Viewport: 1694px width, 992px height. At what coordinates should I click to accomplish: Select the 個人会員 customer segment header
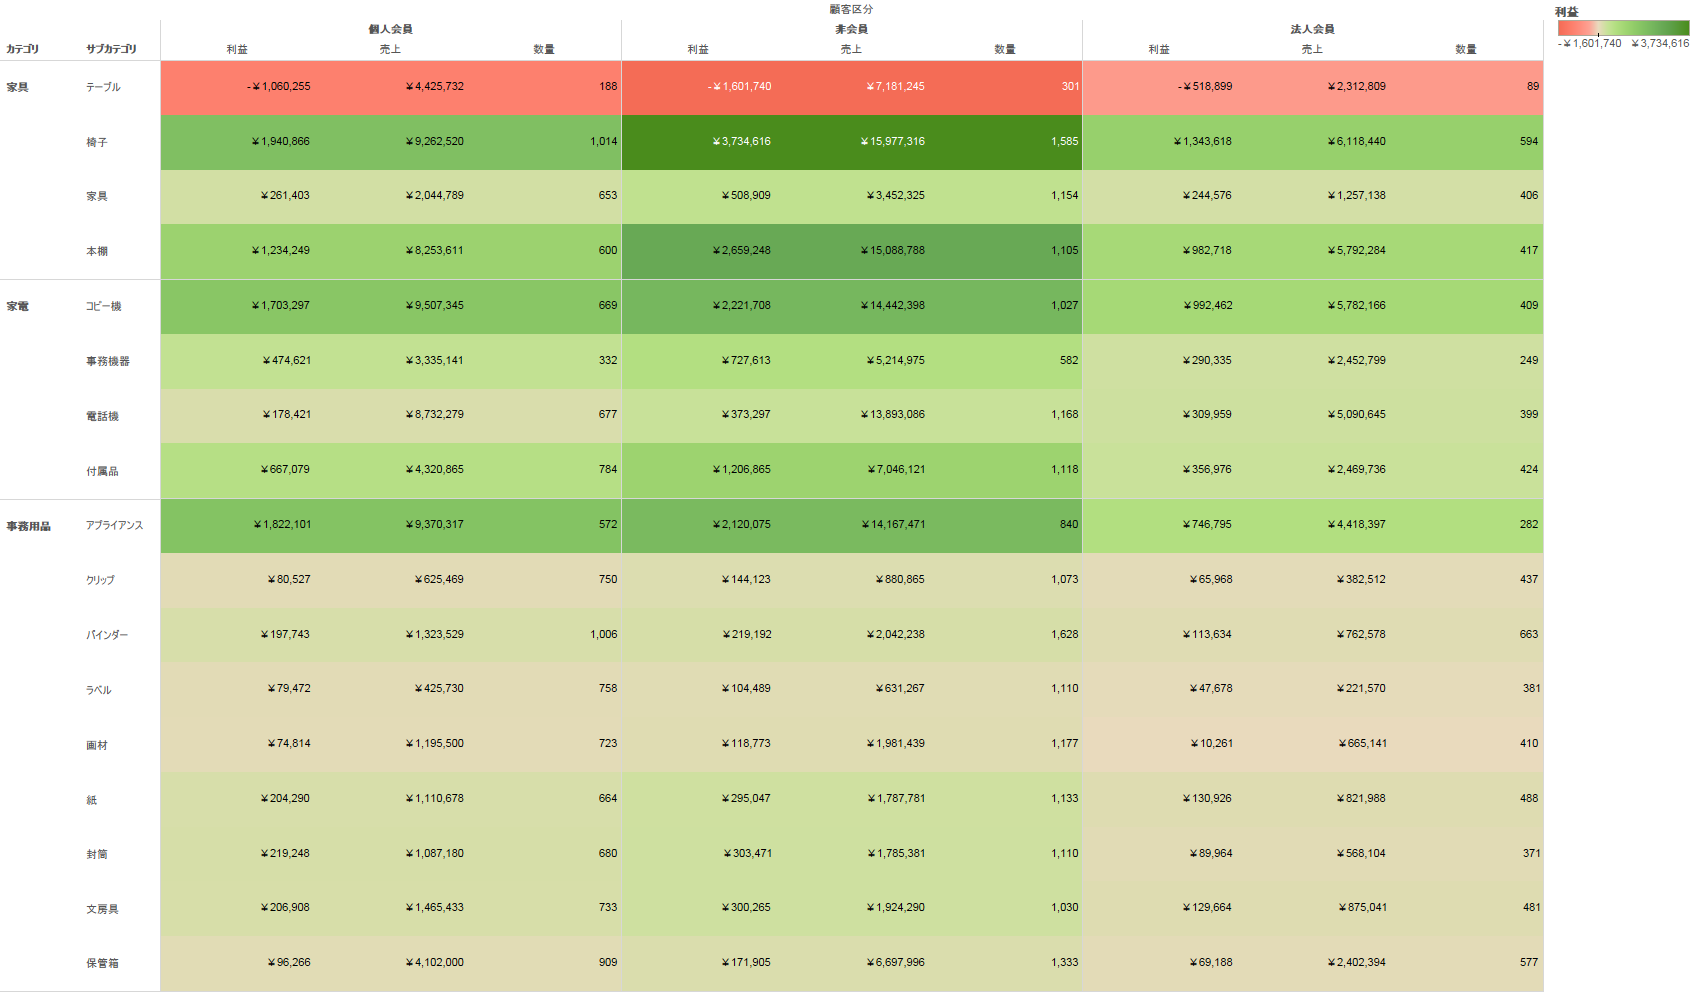390,29
